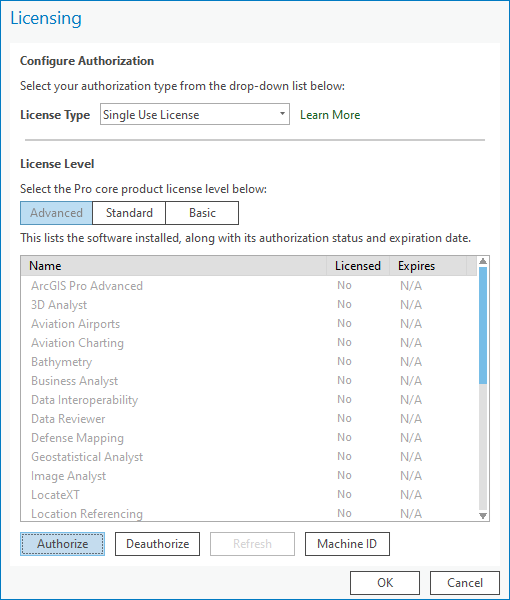Viewport: 510px width, 600px height.
Task: Click the scroll up arrow of the software list
Action: (x=483, y=261)
